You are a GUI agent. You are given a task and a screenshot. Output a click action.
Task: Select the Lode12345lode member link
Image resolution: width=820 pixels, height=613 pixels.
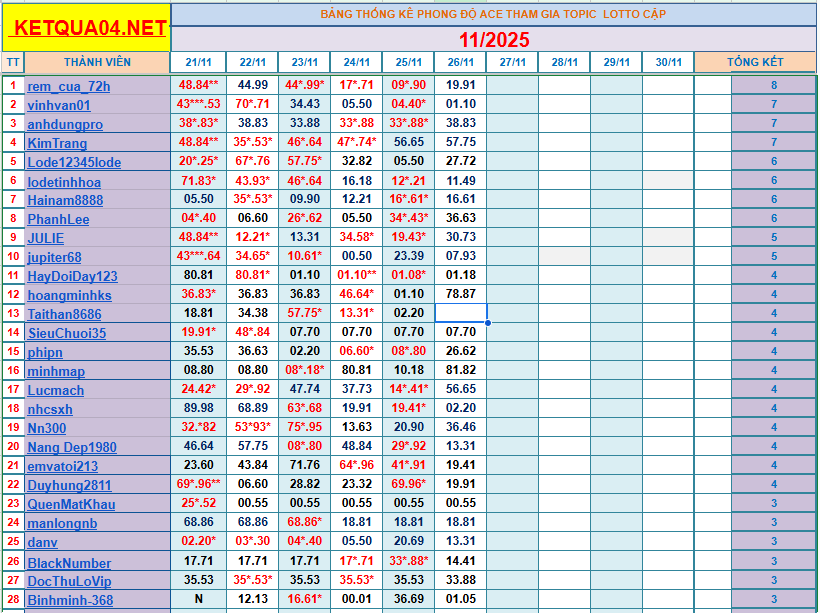coord(74,162)
